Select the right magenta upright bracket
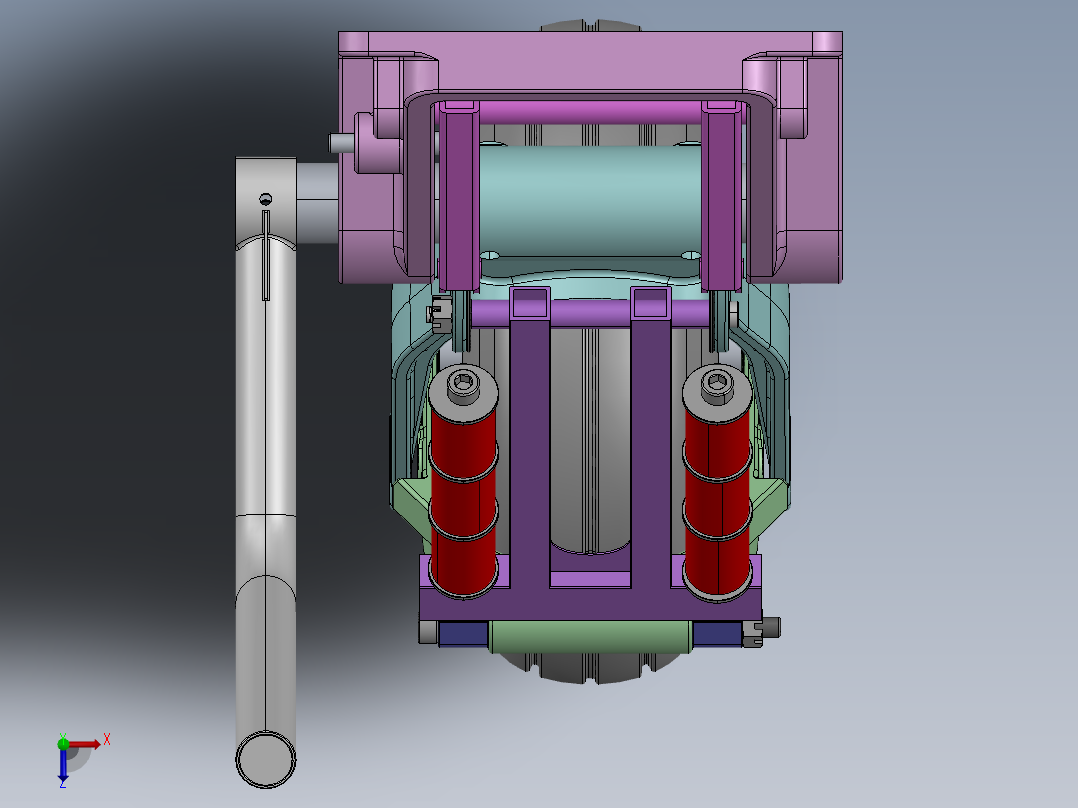Image resolution: width=1078 pixels, height=808 pixels. [721, 196]
